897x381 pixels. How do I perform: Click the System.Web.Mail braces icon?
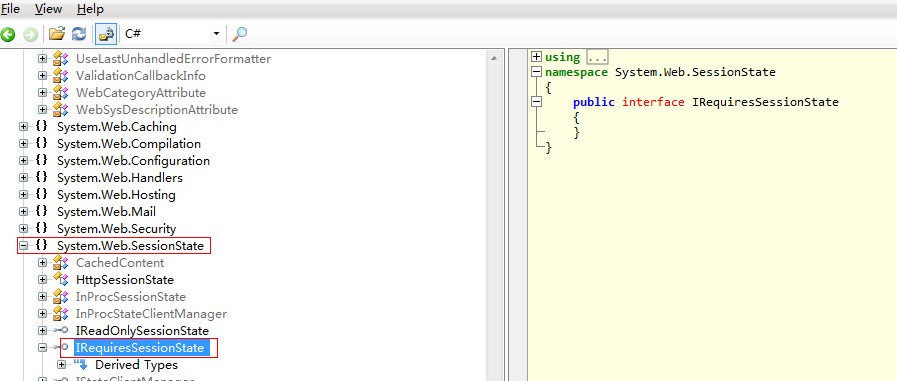pyautogui.click(x=42, y=211)
